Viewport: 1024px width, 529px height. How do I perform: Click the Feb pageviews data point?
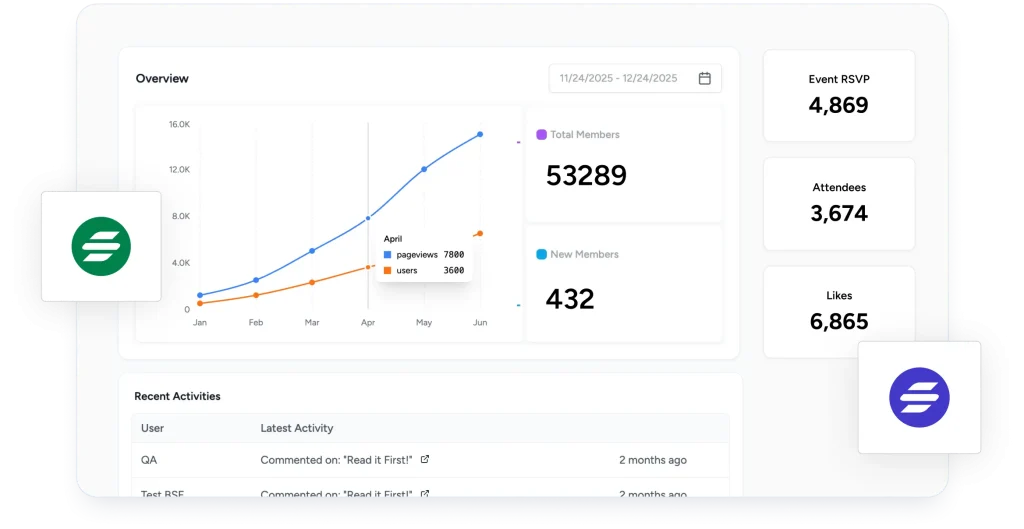coord(256,280)
